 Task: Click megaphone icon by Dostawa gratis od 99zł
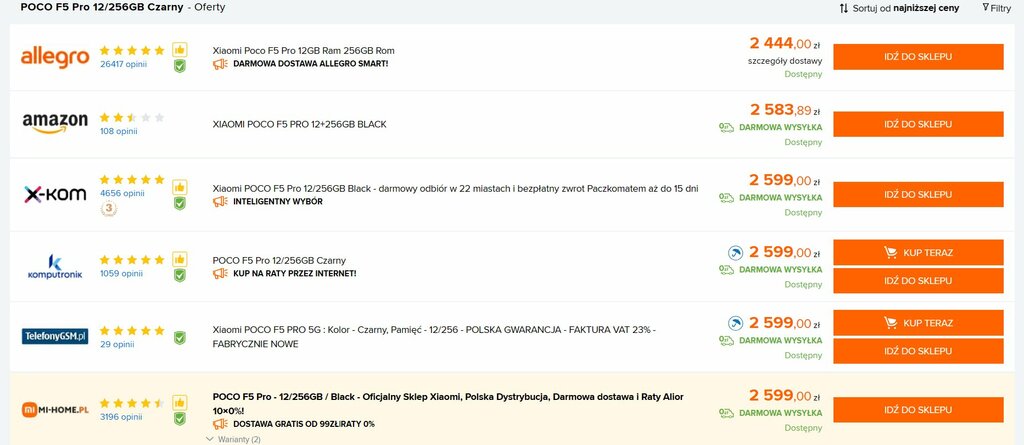click(220, 423)
